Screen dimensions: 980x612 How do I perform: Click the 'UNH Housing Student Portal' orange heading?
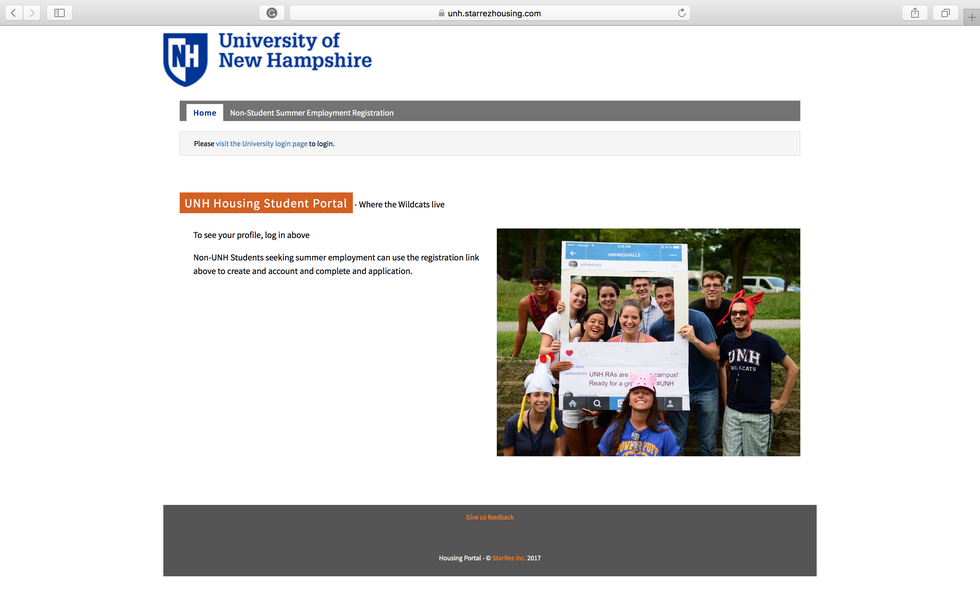[266, 203]
